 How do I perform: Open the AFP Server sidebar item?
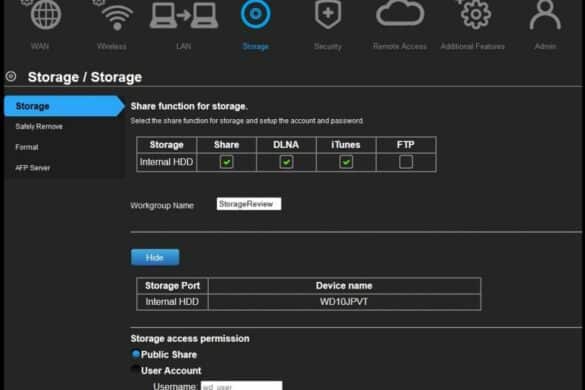click(x=33, y=168)
